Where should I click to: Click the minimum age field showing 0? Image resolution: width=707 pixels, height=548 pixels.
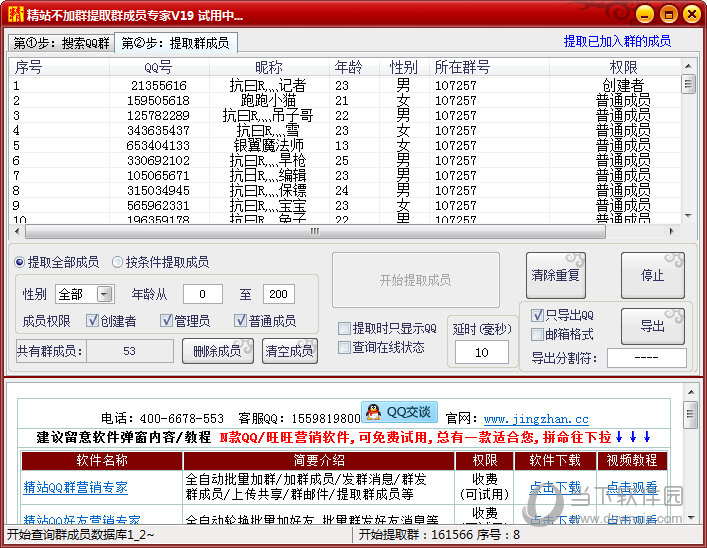[202, 294]
